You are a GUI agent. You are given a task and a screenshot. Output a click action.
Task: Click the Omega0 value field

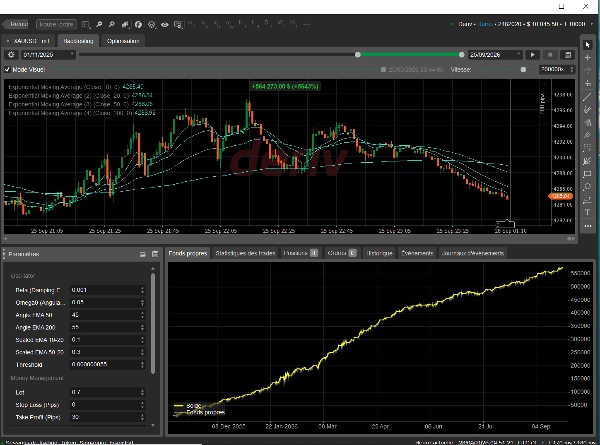pyautogui.click(x=108, y=302)
